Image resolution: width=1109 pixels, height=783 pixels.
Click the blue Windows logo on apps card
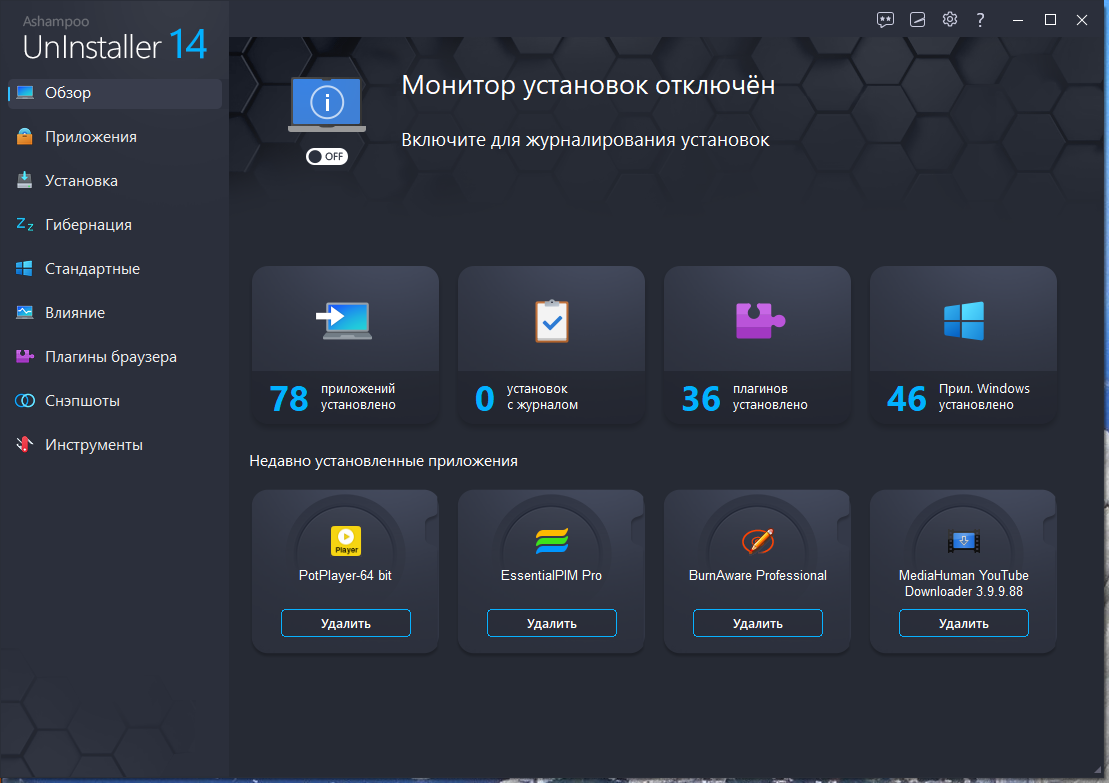964,321
